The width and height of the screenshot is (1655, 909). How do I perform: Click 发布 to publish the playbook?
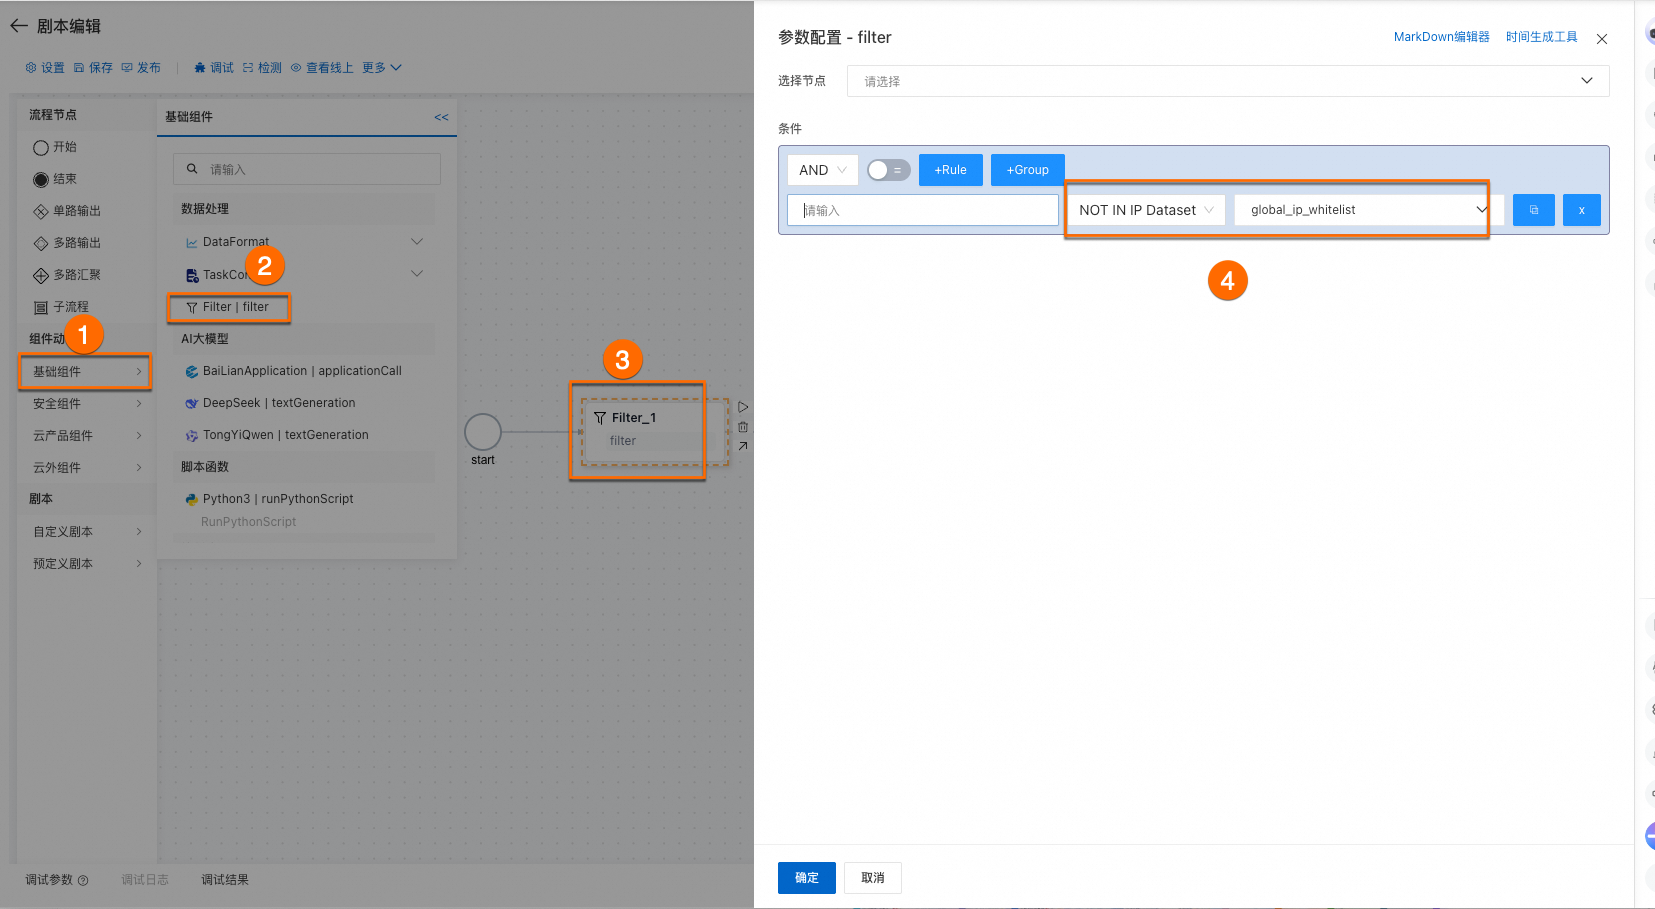(x=141, y=68)
